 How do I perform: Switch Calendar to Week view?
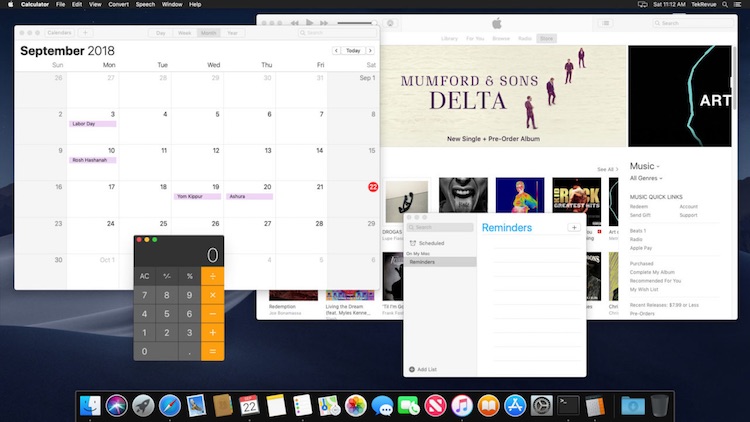pyautogui.click(x=185, y=33)
